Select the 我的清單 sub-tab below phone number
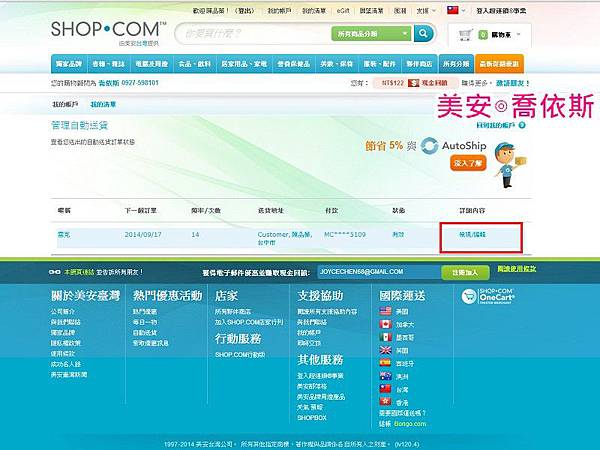The height and width of the screenshot is (450, 600). [103, 104]
